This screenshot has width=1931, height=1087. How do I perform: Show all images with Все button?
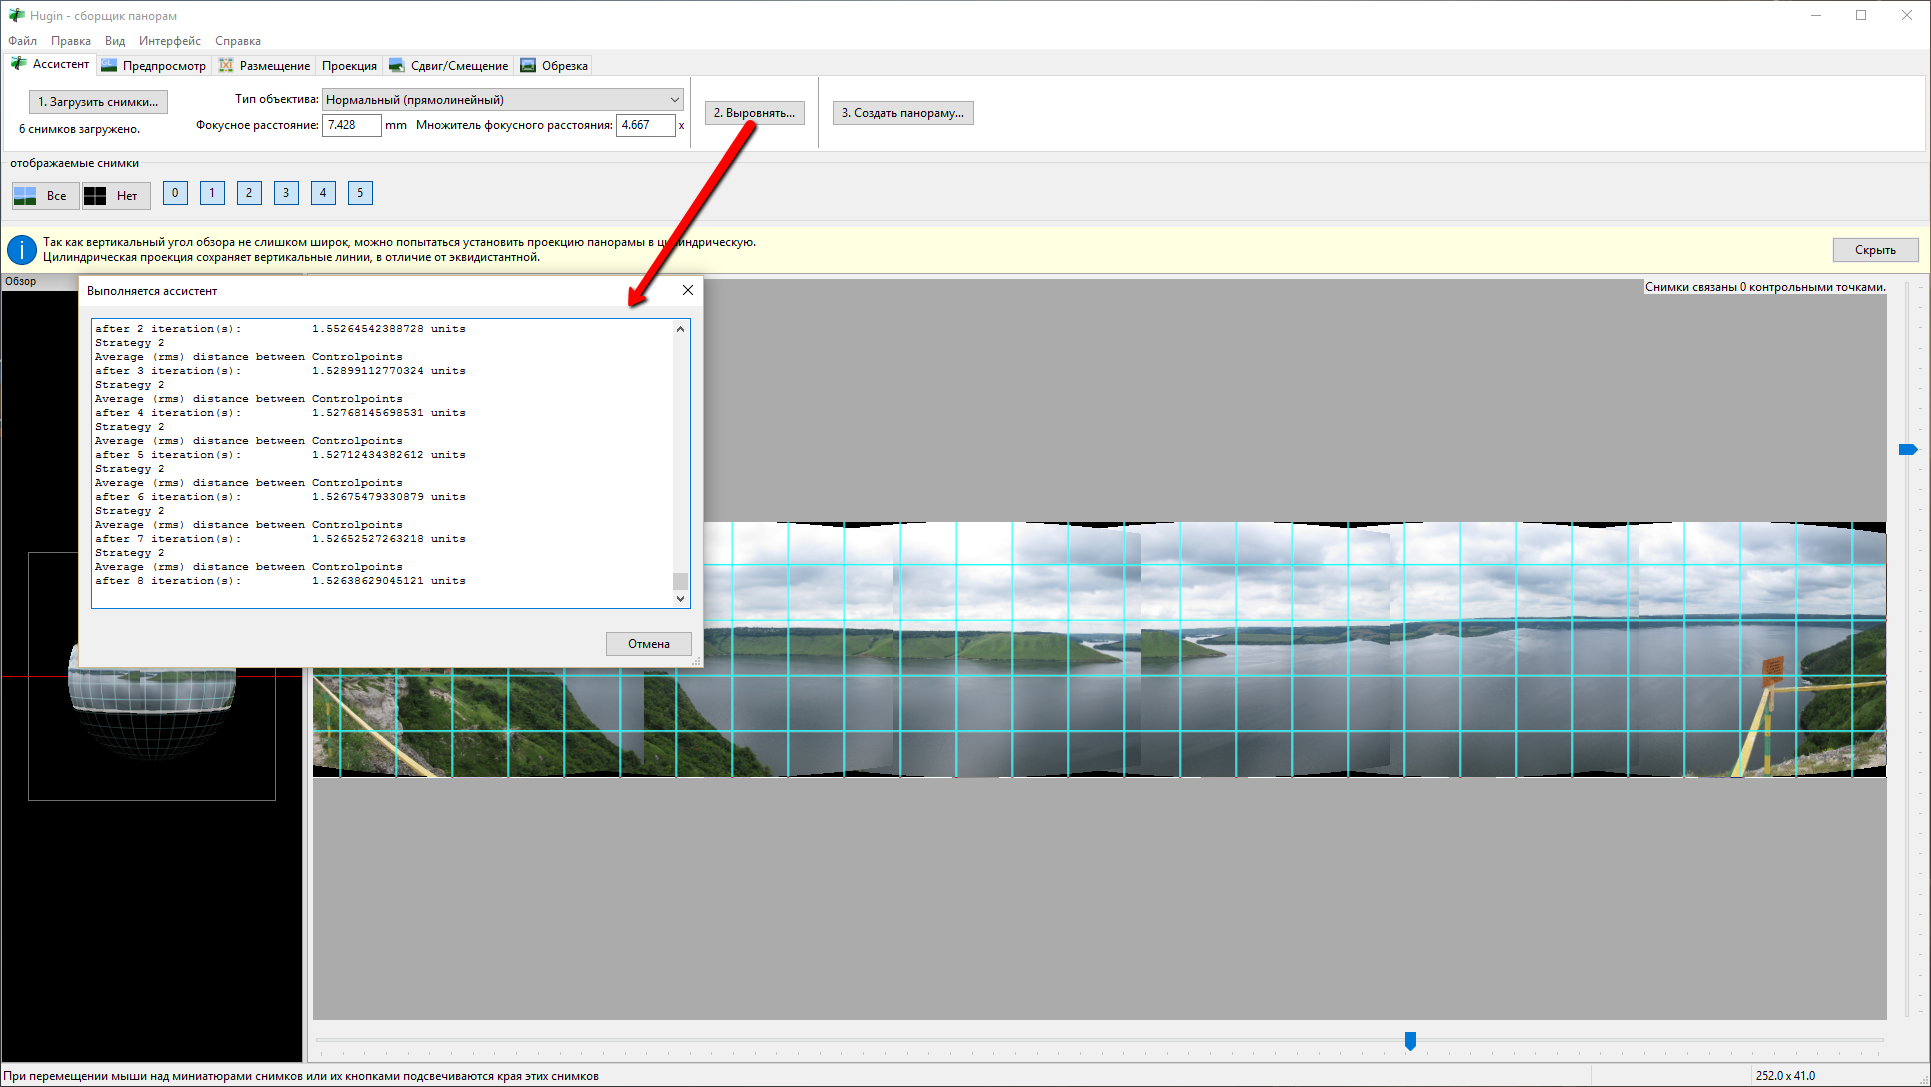tap(45, 196)
